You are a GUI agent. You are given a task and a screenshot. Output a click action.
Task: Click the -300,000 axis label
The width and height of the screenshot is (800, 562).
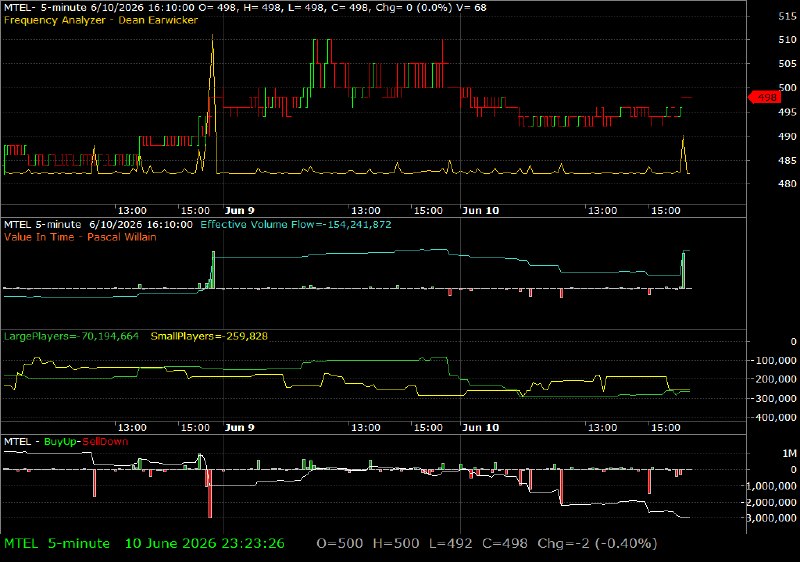tap(774, 398)
